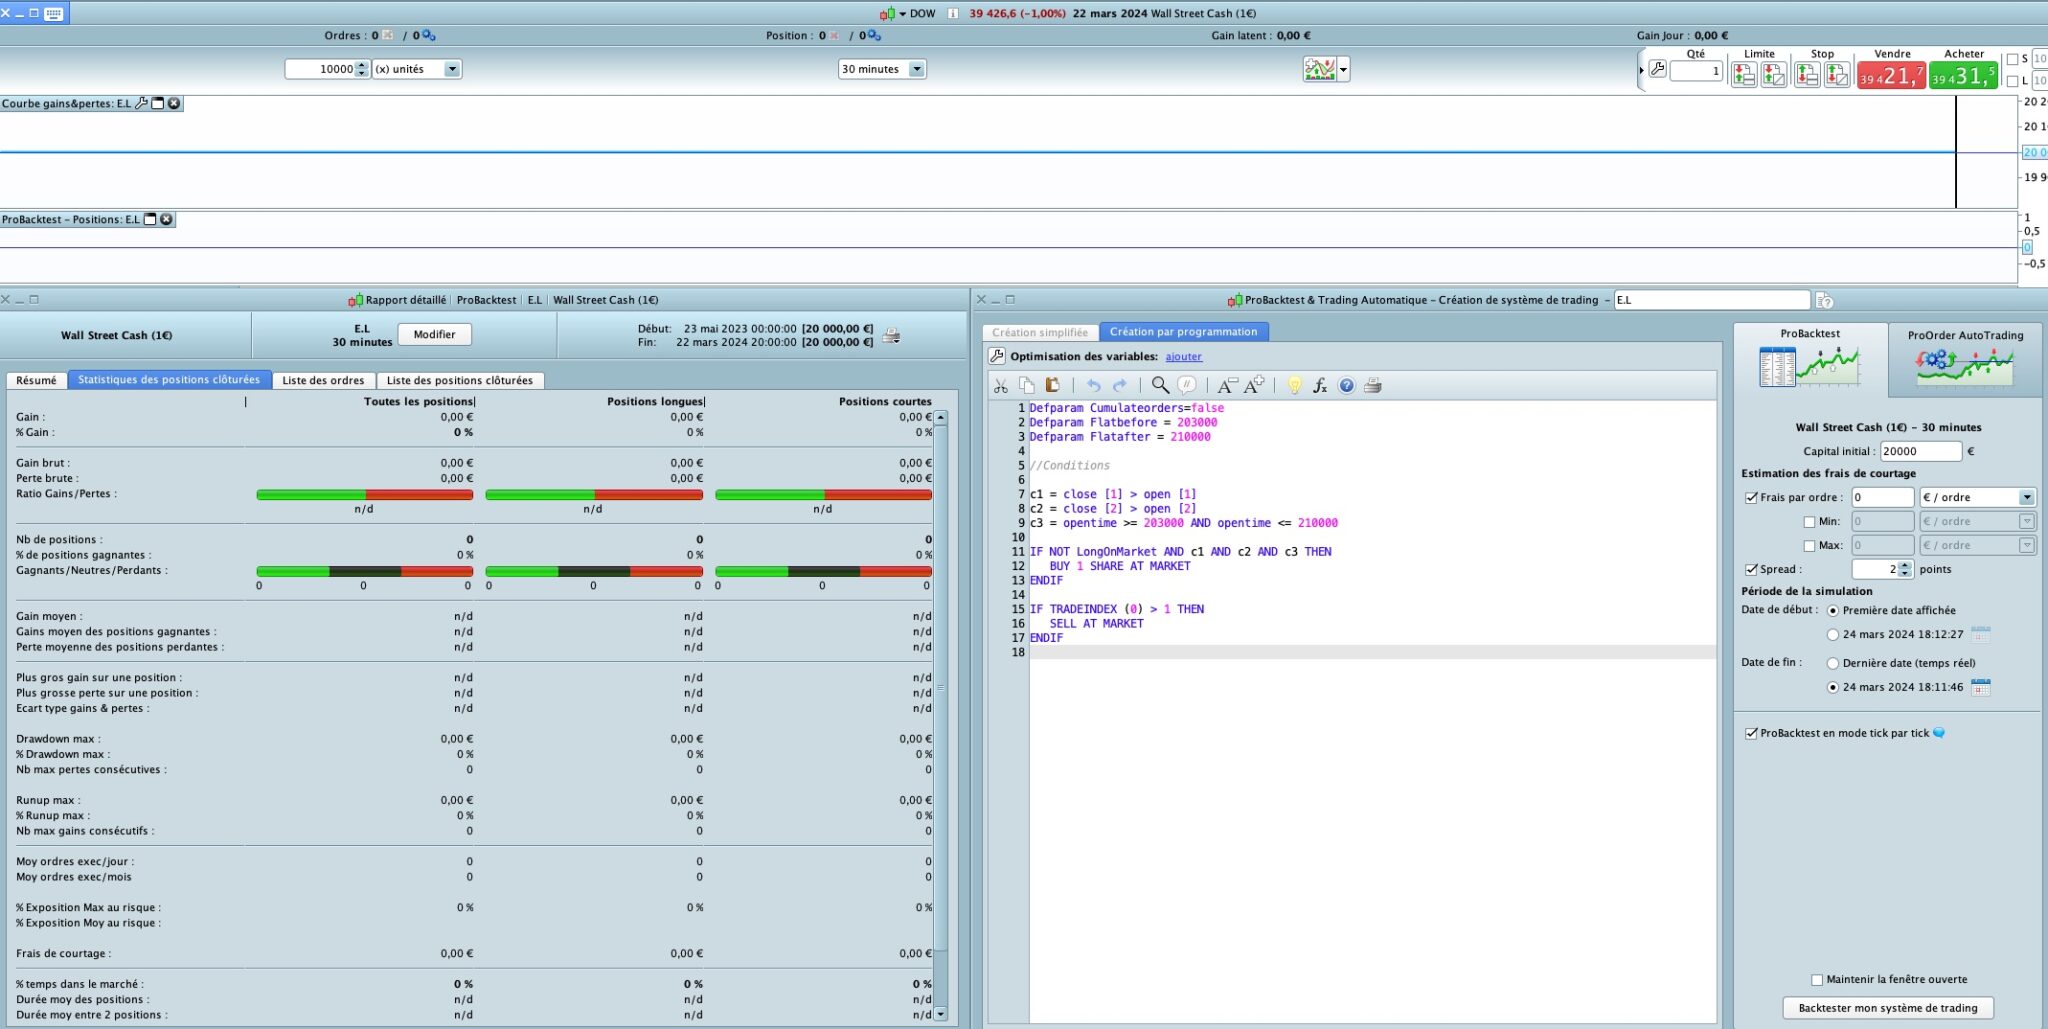Open the 30 minutes timeframe dropdown
The height and width of the screenshot is (1029, 2048).
(x=917, y=69)
